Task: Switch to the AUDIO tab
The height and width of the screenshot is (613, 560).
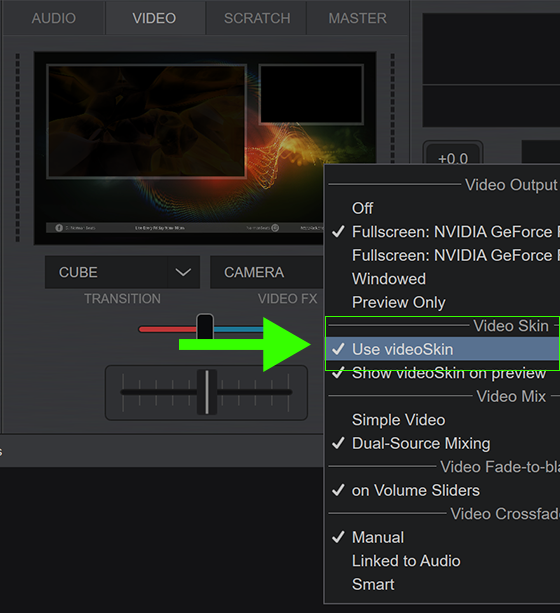Action: coord(54,18)
